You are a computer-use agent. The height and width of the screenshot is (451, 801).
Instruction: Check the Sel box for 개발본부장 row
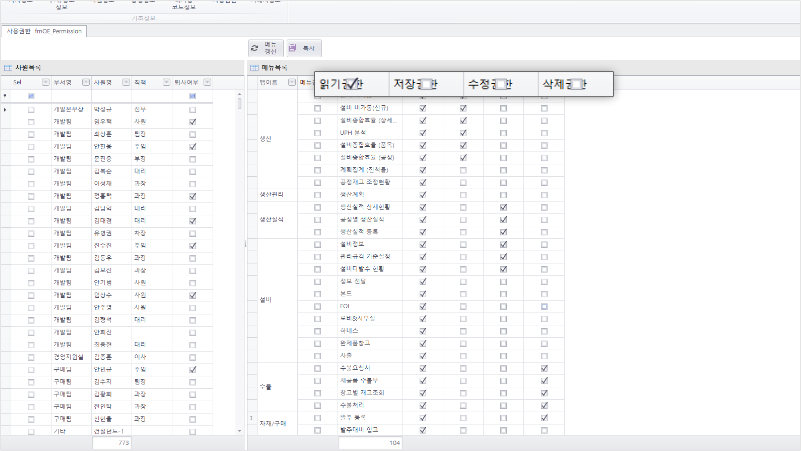(x=31, y=110)
